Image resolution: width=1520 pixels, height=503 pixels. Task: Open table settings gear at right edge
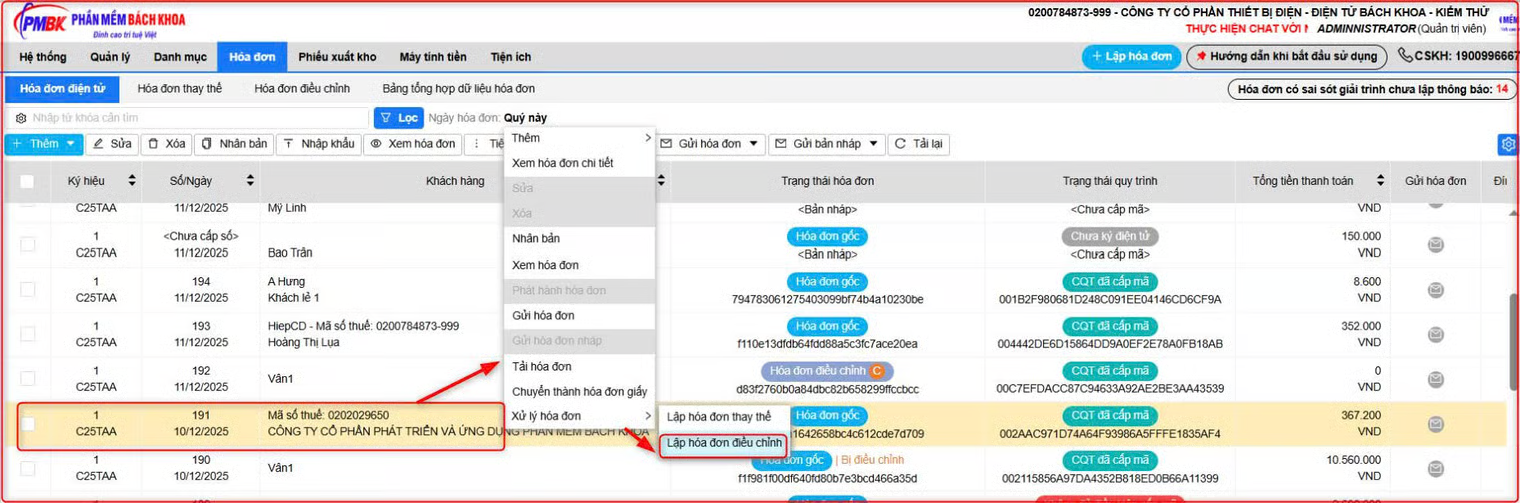click(1507, 145)
